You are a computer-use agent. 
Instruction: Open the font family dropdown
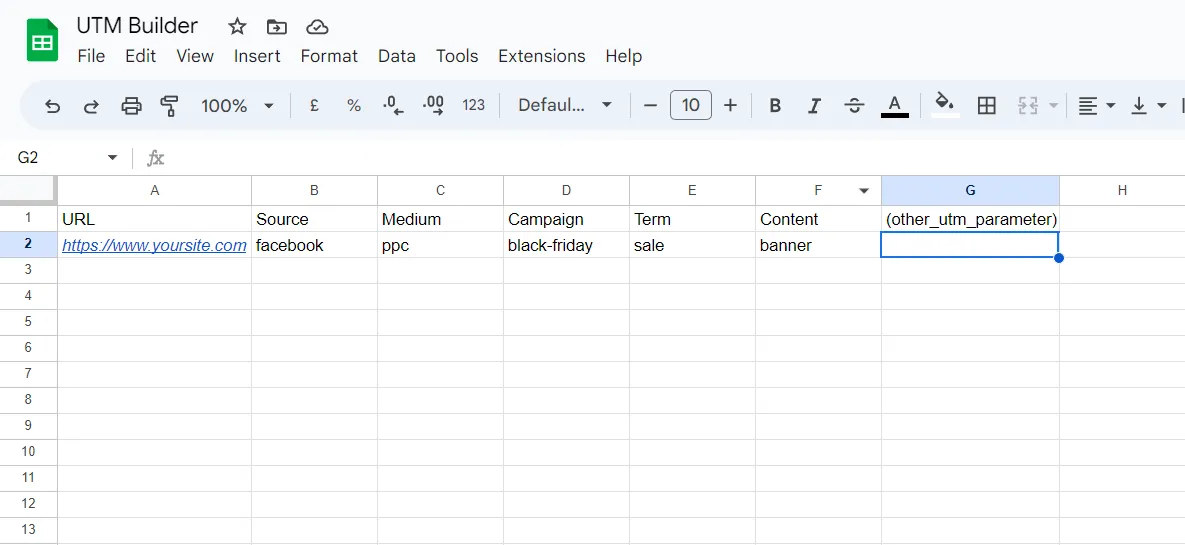pyautogui.click(x=565, y=106)
